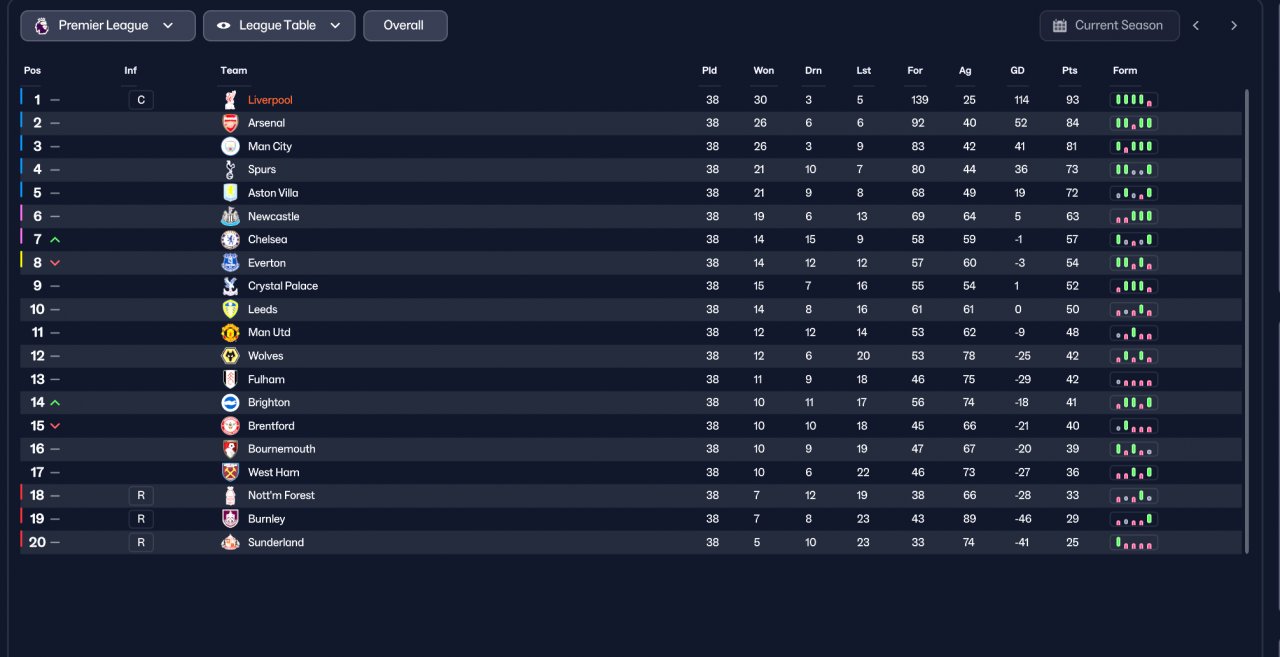Viewport: 1280px width, 657px height.
Task: Click the champions 'C' badge for Liverpool
Action: (141, 100)
